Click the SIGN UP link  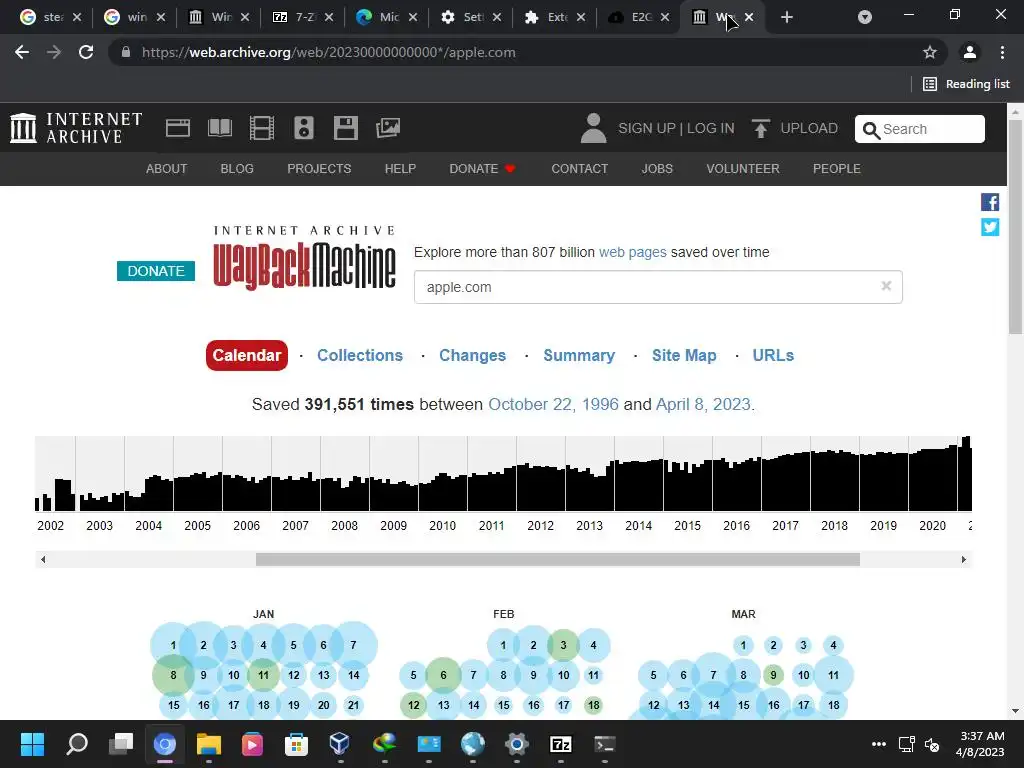click(647, 128)
